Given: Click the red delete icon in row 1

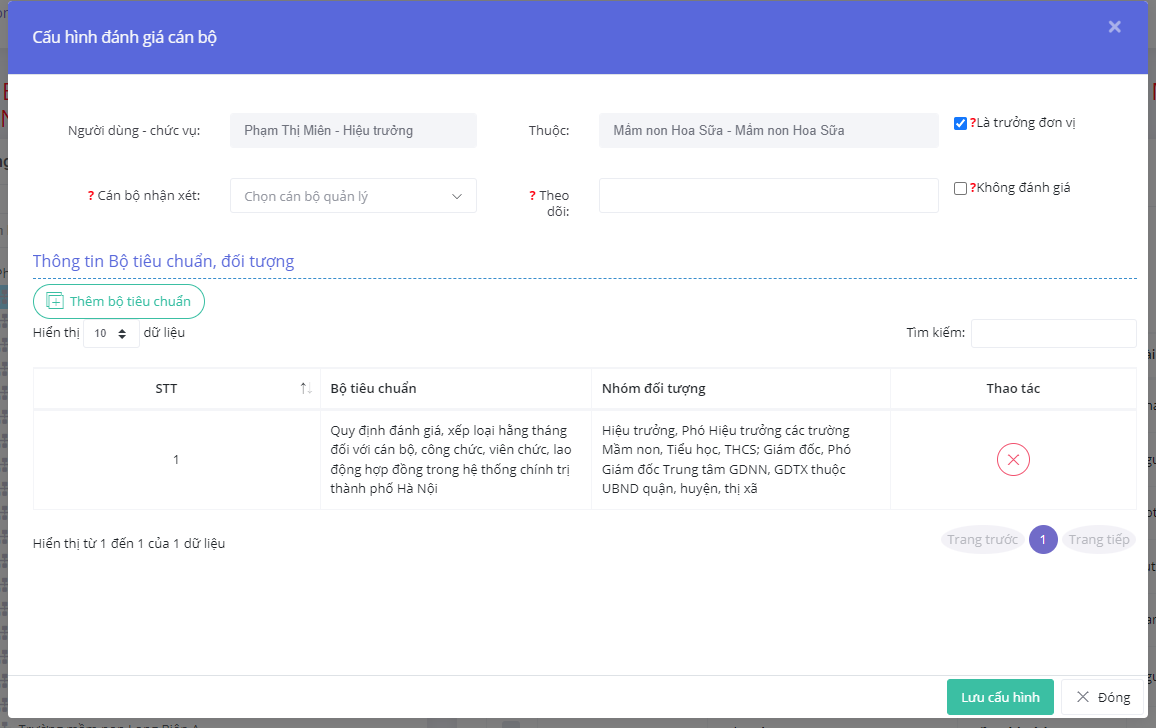Looking at the screenshot, I should pos(1013,460).
